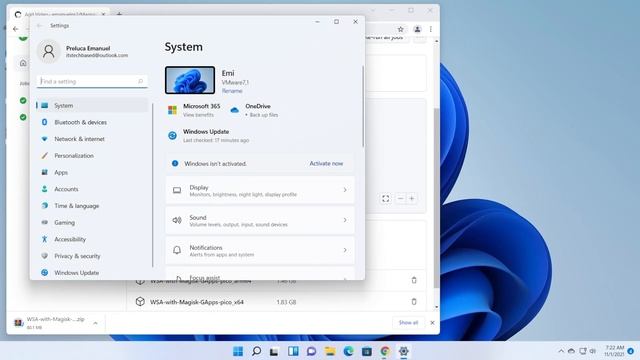Click the user avatar icon in Settings
640x360 pixels.
pyautogui.click(x=49, y=51)
